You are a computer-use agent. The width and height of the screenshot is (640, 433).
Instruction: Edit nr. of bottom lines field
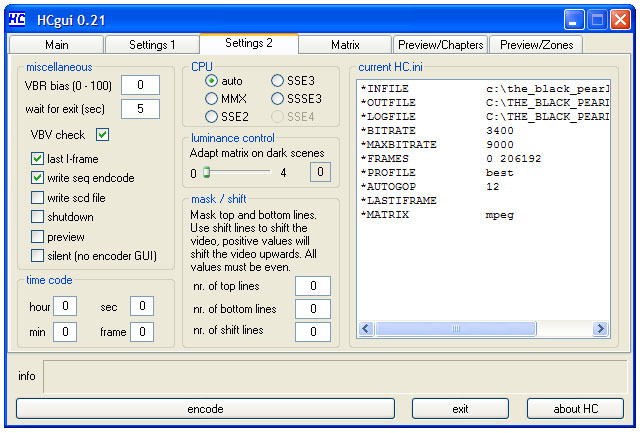(313, 309)
